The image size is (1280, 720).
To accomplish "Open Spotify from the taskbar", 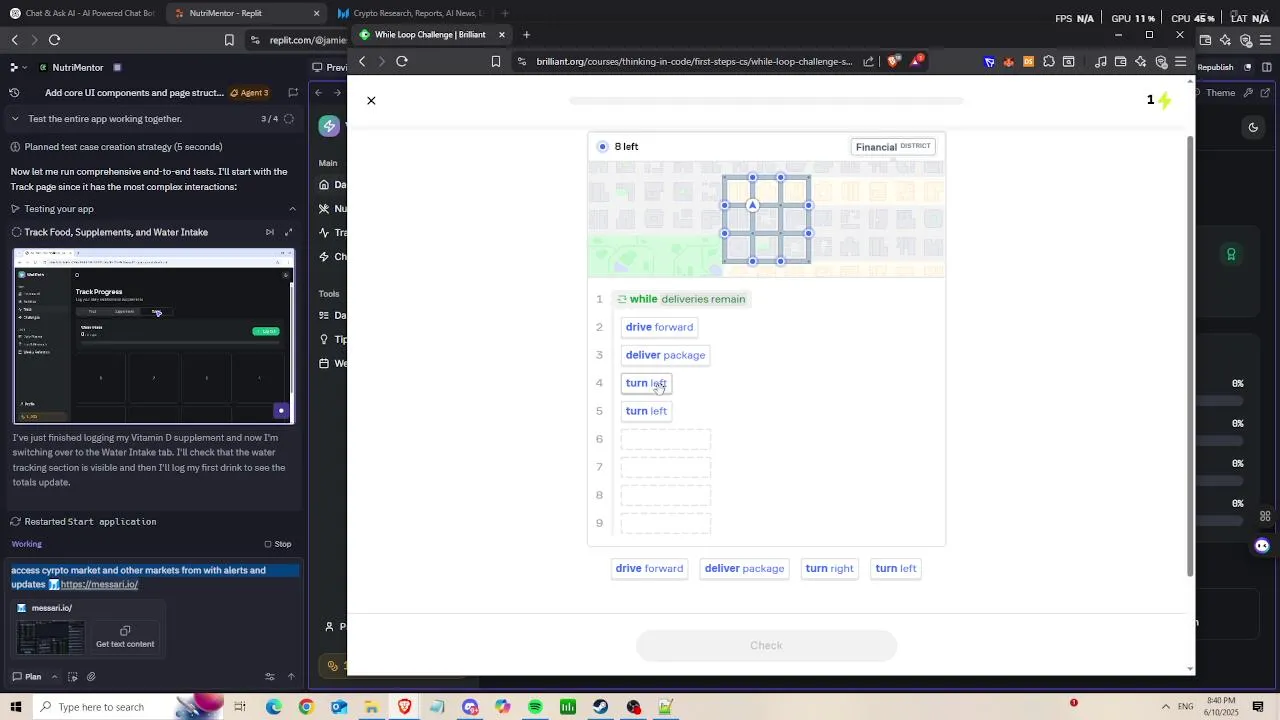I will pyautogui.click(x=535, y=707).
